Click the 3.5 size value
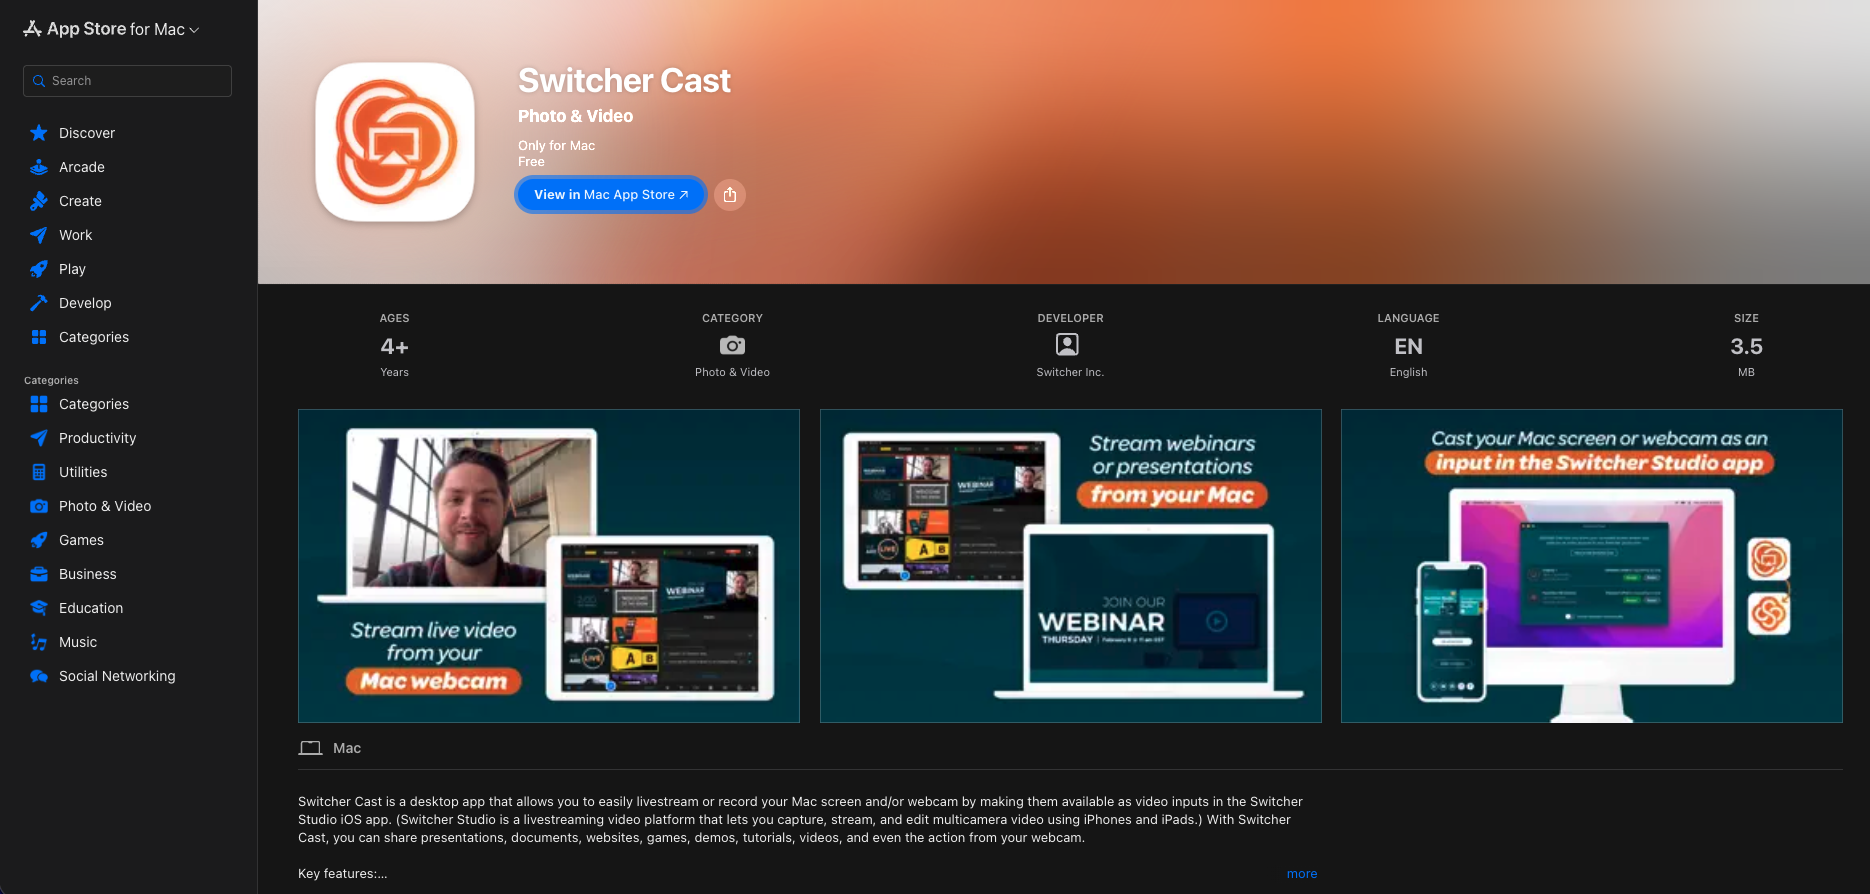Viewport: 1870px width, 894px height. (1746, 347)
